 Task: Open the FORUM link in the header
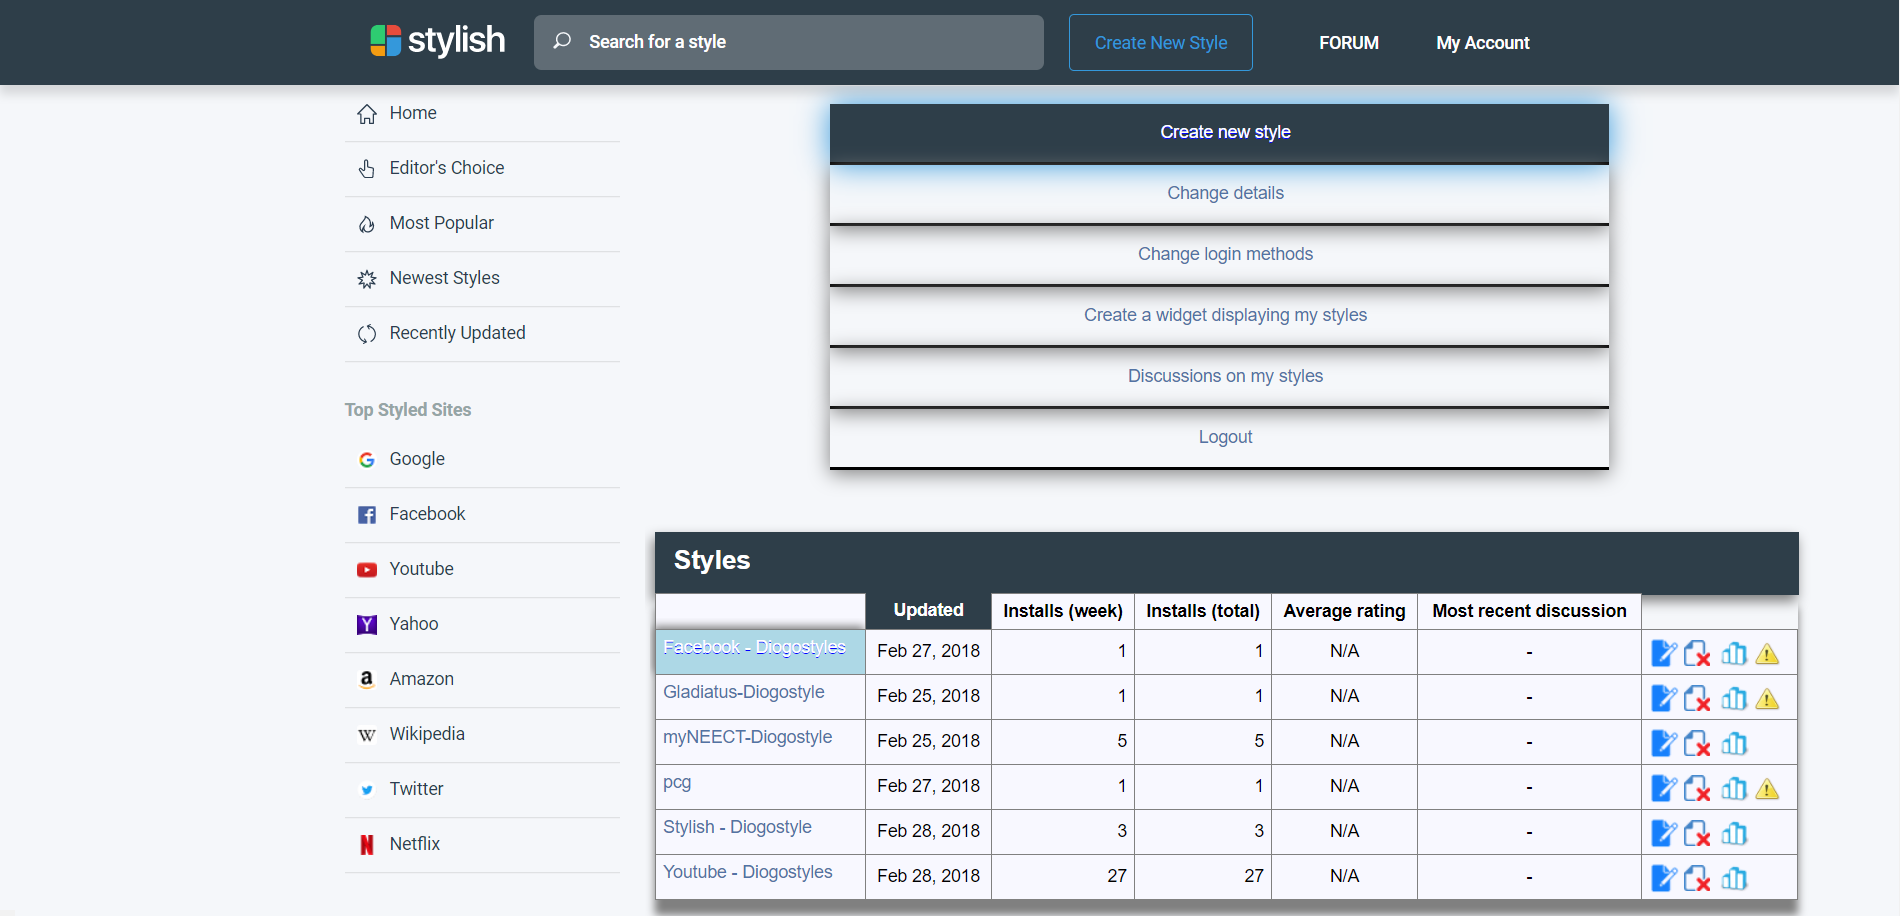(x=1348, y=43)
